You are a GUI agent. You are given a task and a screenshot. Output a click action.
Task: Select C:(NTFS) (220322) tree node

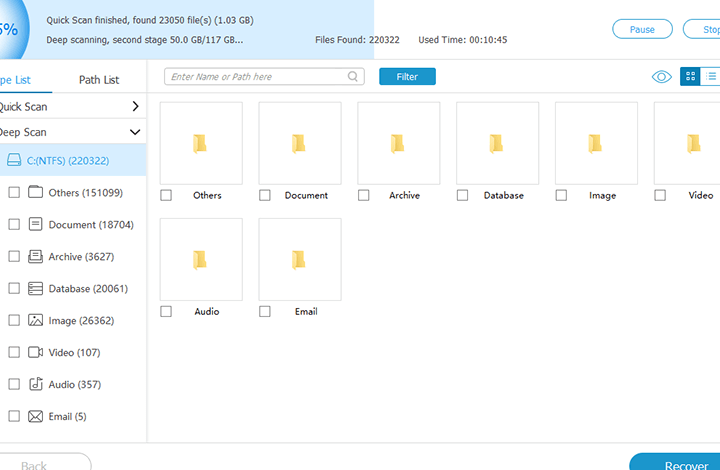pos(73,160)
